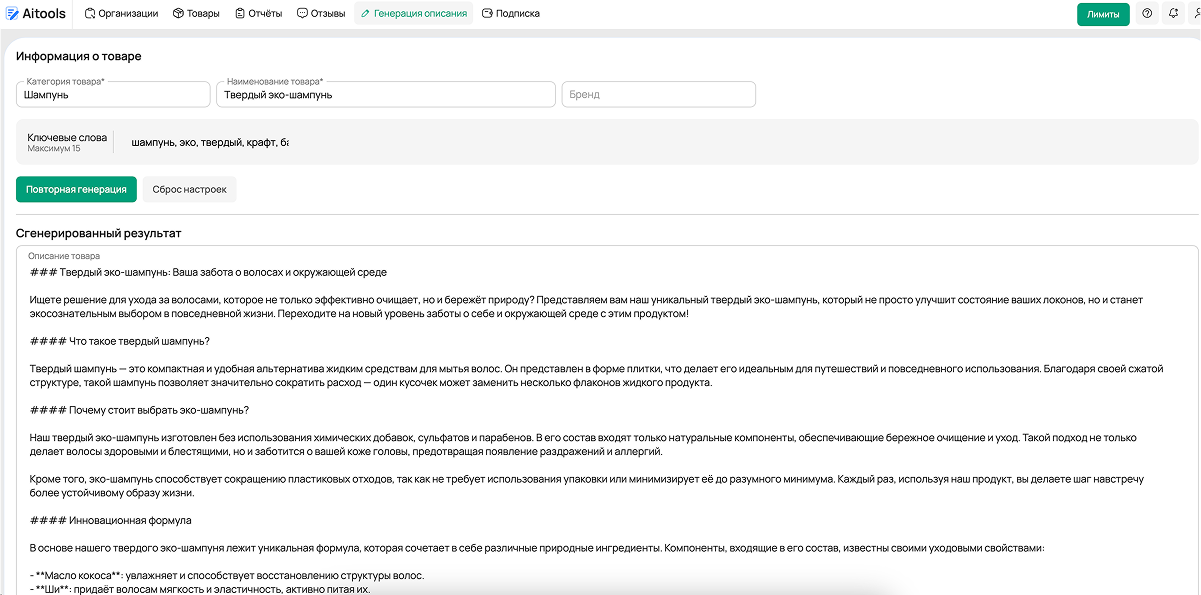Click the speech bubble icon beside Отзывы

click(x=302, y=14)
